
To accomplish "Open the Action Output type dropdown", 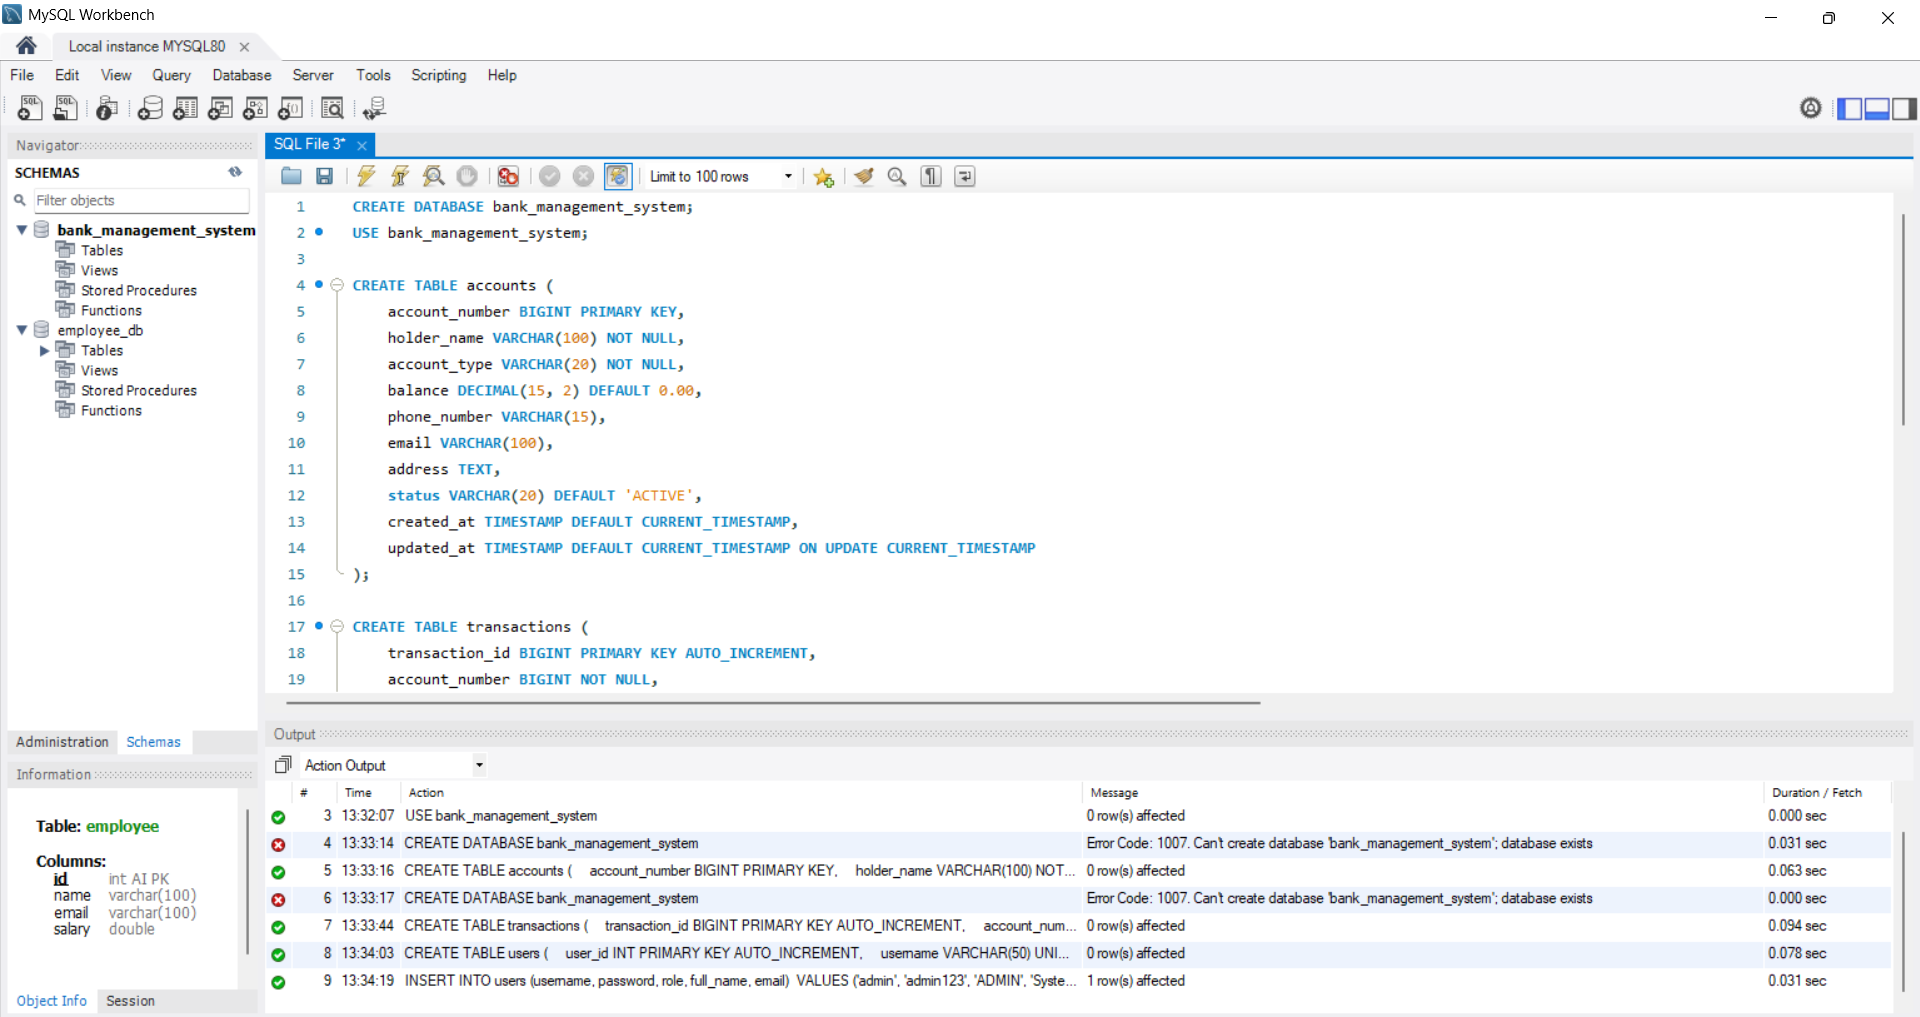I will pyautogui.click(x=479, y=766).
